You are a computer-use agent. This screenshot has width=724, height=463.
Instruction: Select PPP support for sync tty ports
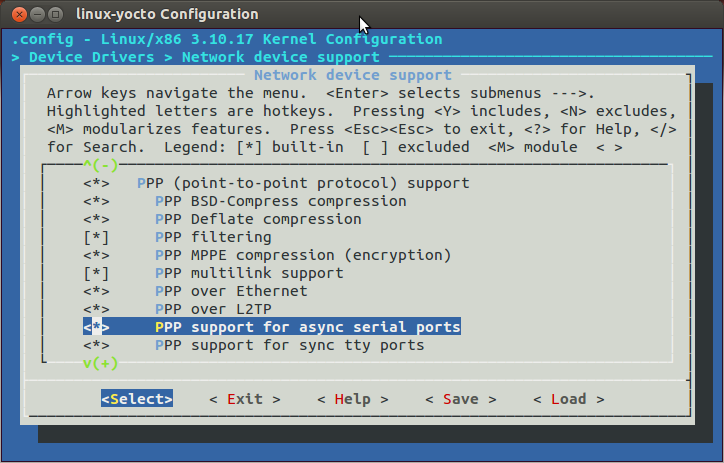289,345
